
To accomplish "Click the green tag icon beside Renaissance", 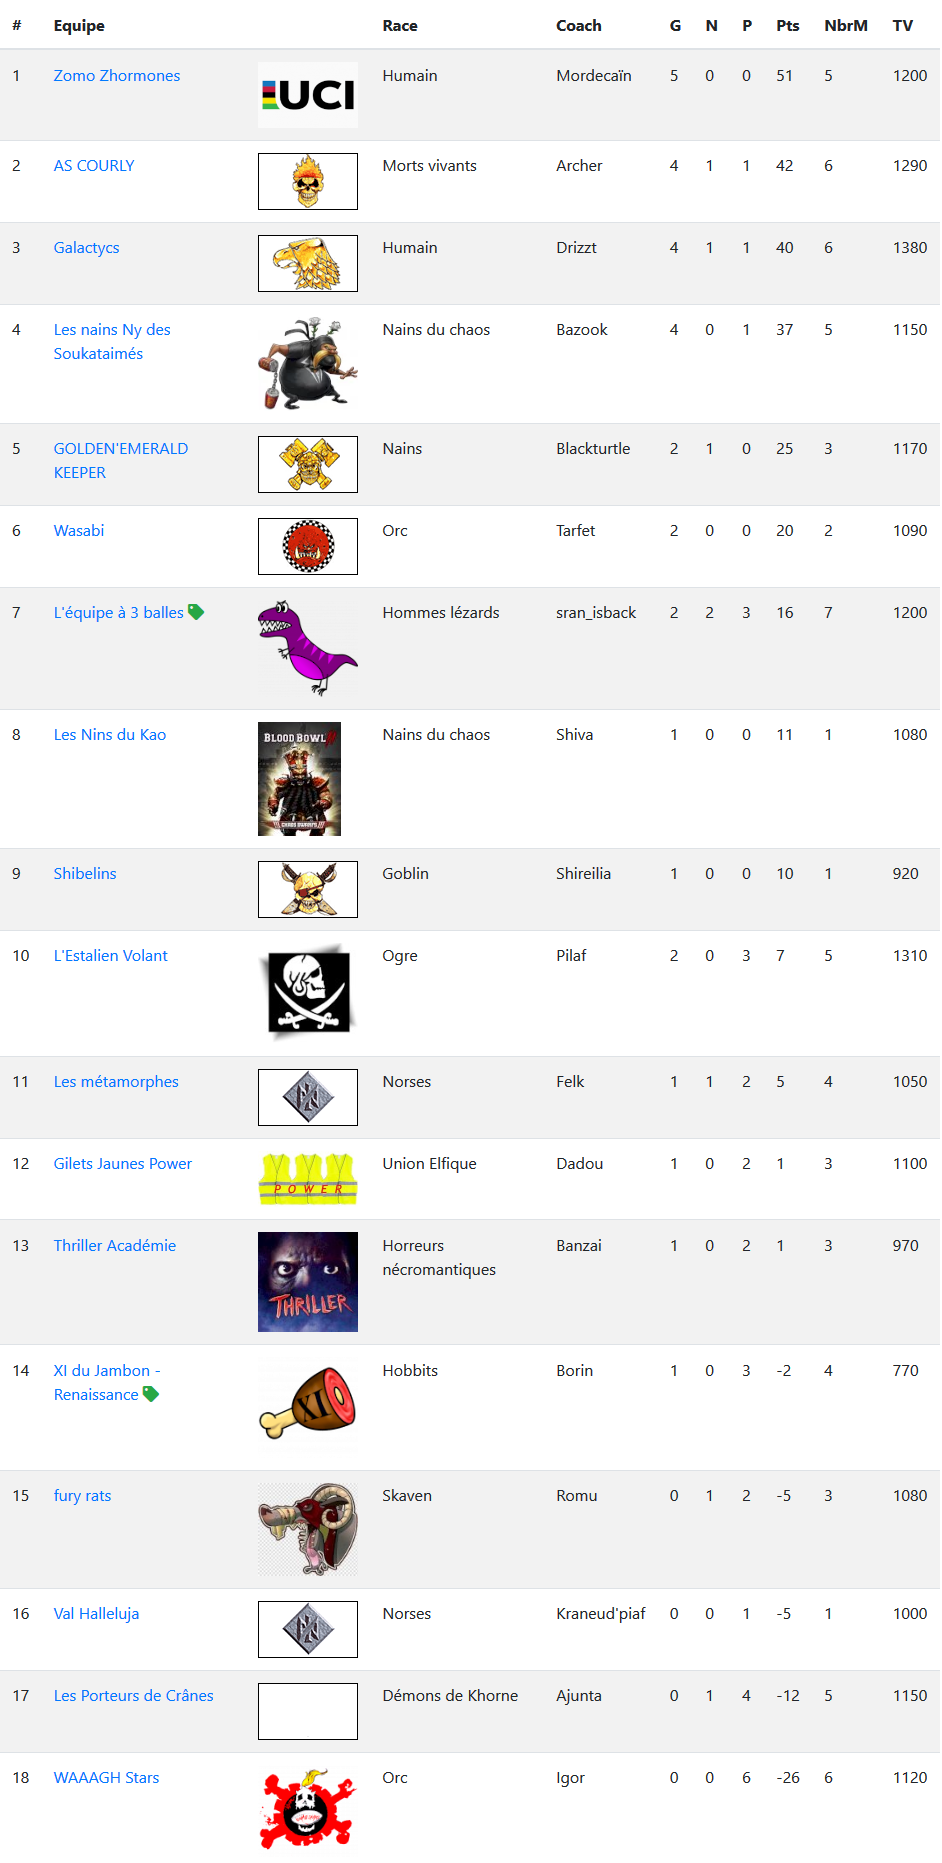I will [151, 1394].
